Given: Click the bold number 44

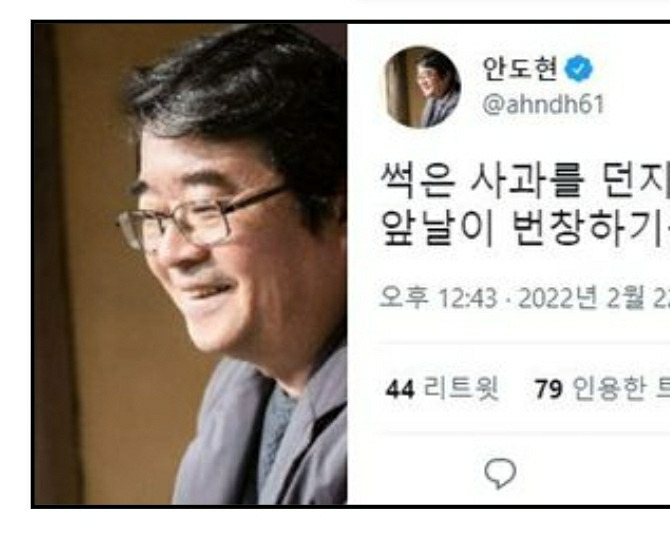Looking at the screenshot, I should 400,389.
